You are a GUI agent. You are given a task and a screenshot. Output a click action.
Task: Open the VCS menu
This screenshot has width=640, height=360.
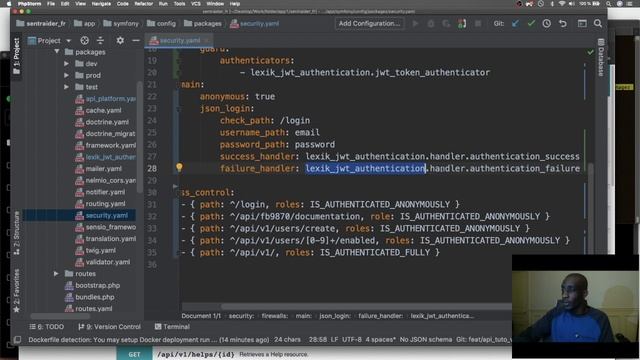(196, 4)
